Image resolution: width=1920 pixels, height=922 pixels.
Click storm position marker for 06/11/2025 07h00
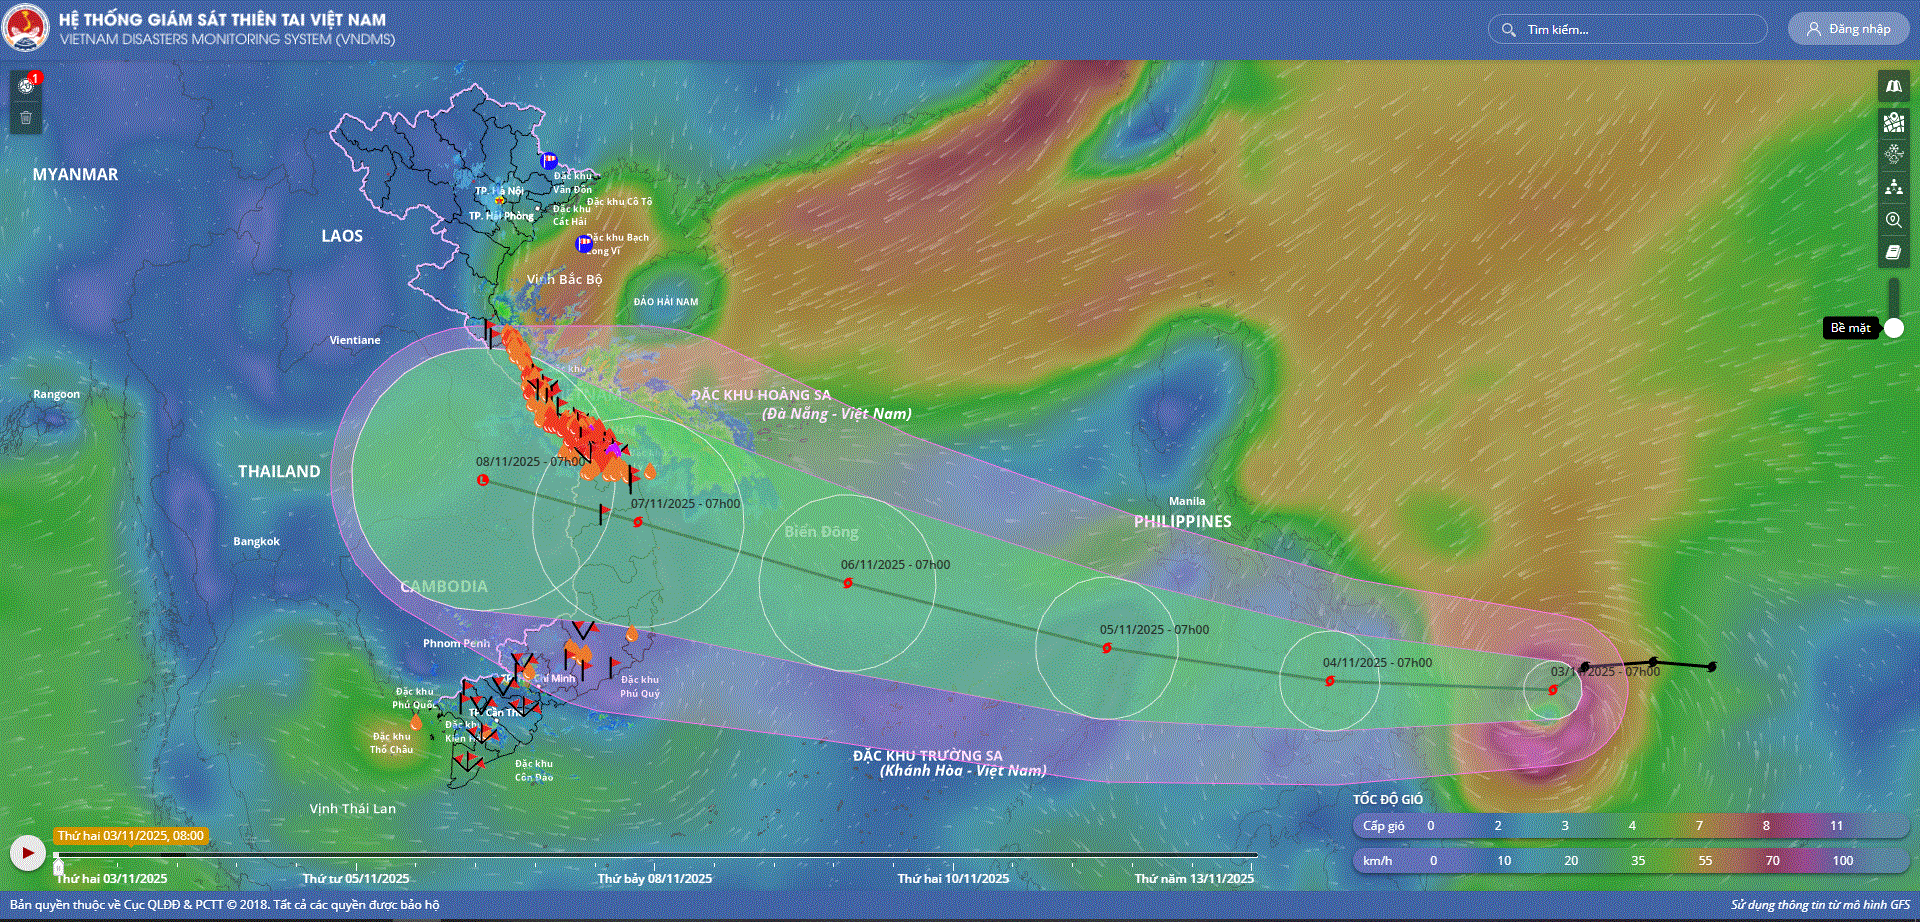tap(848, 583)
